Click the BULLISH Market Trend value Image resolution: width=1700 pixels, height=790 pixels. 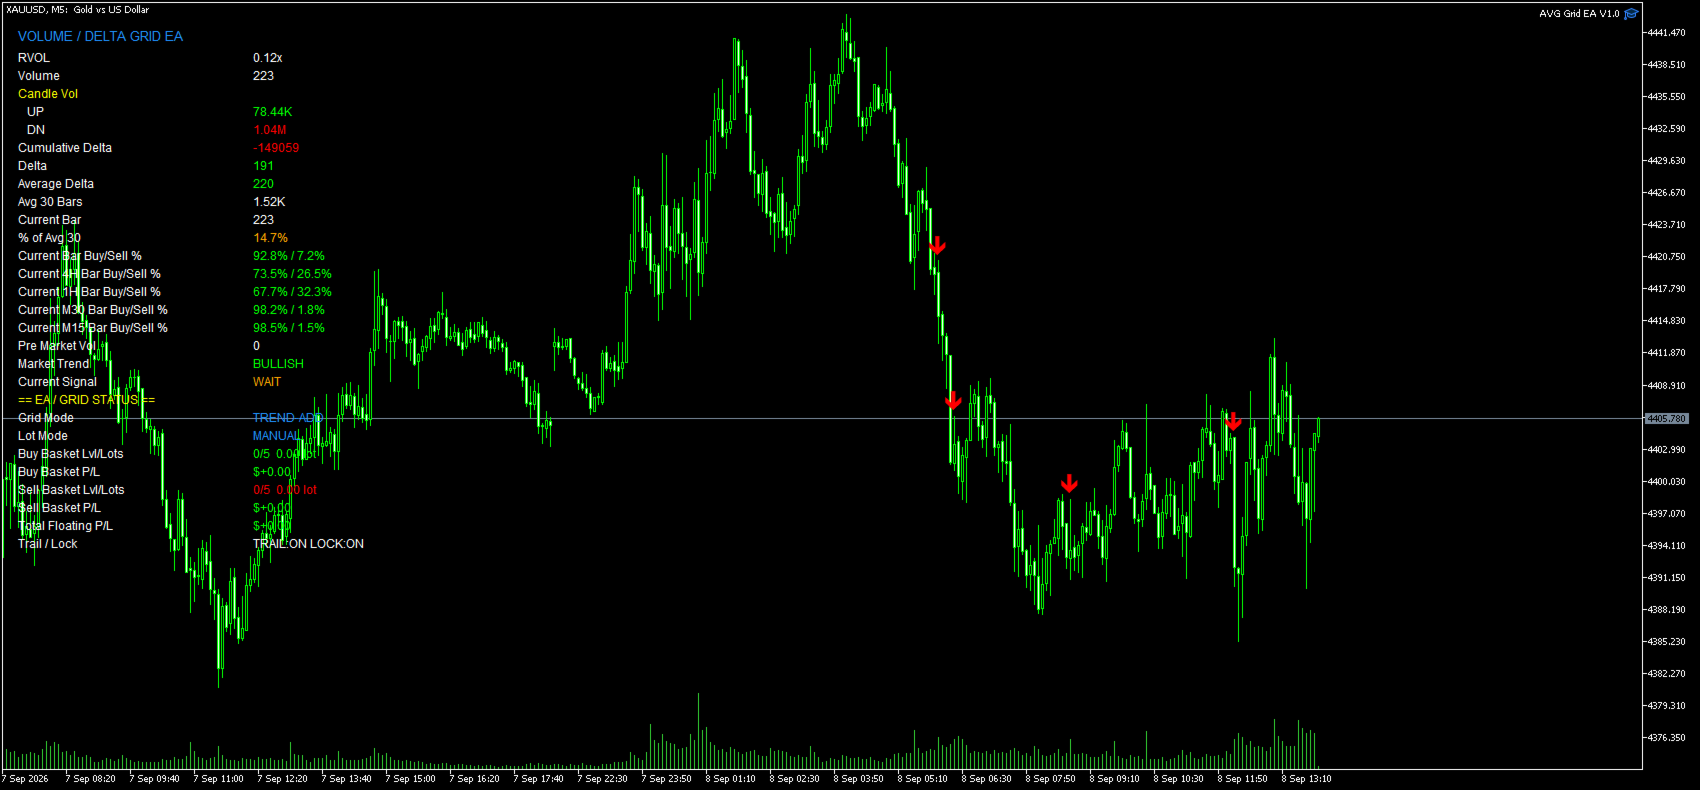(x=278, y=364)
